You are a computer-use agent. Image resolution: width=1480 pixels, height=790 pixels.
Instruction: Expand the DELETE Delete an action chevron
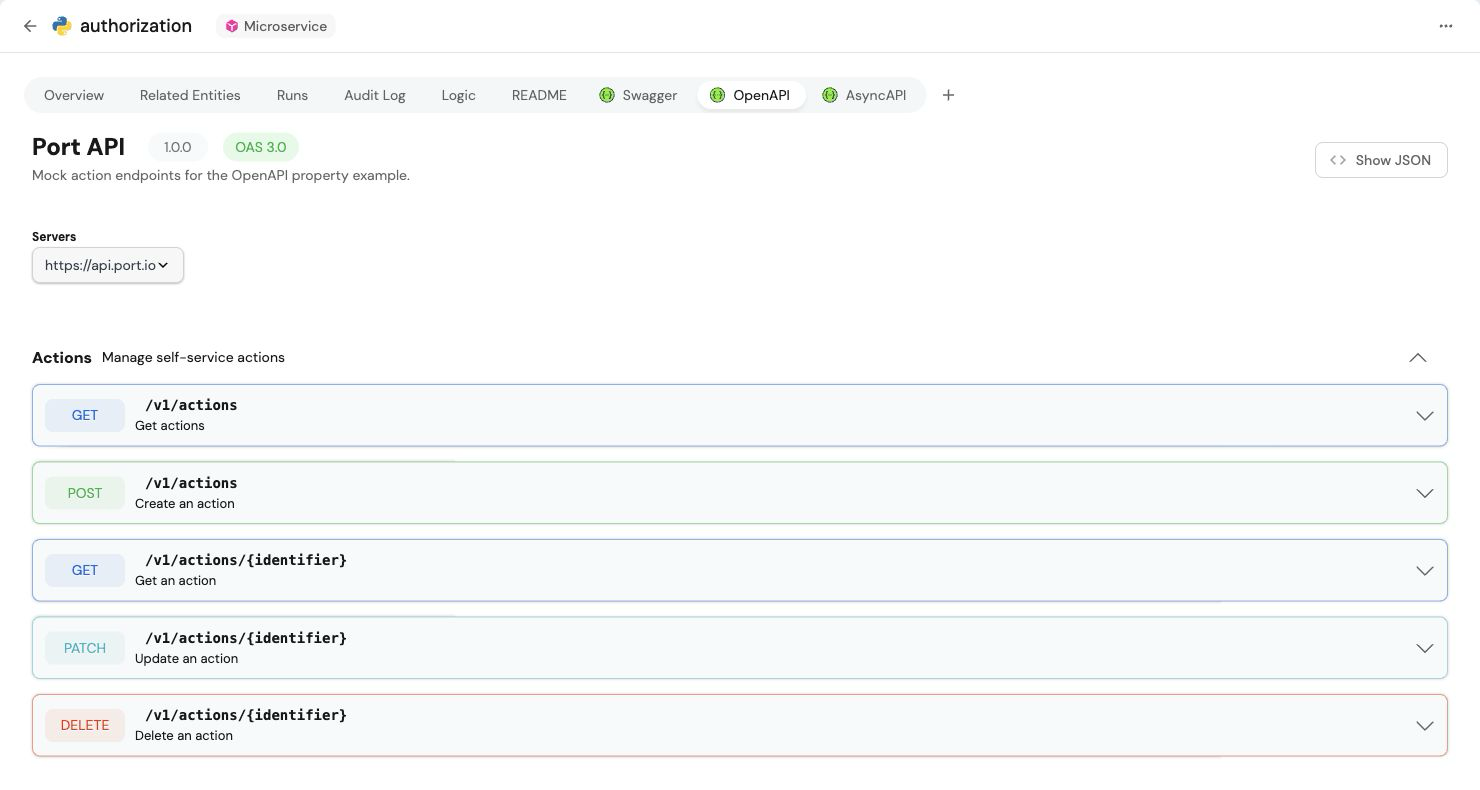coord(1424,726)
